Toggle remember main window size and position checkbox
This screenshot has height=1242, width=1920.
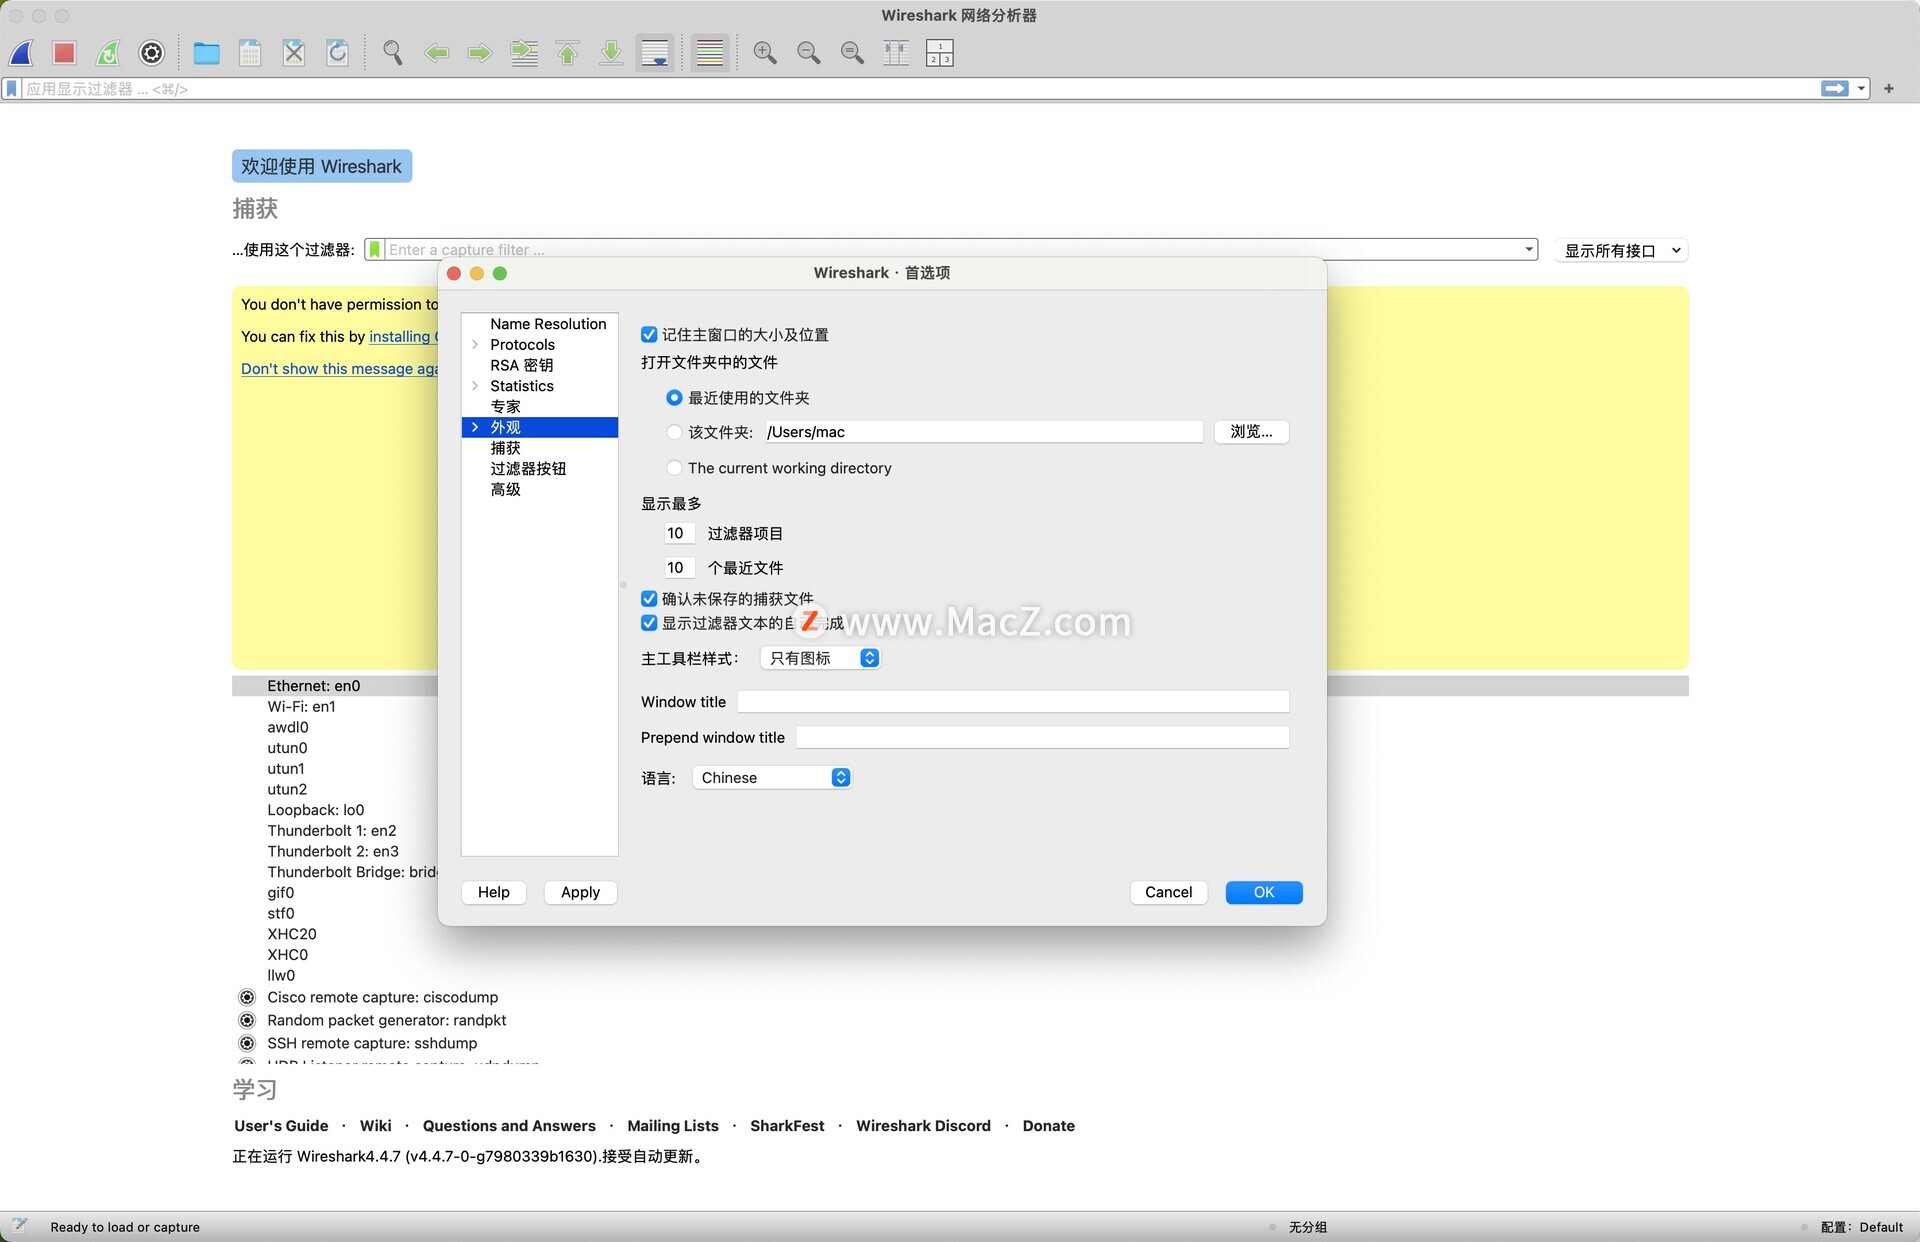click(649, 335)
